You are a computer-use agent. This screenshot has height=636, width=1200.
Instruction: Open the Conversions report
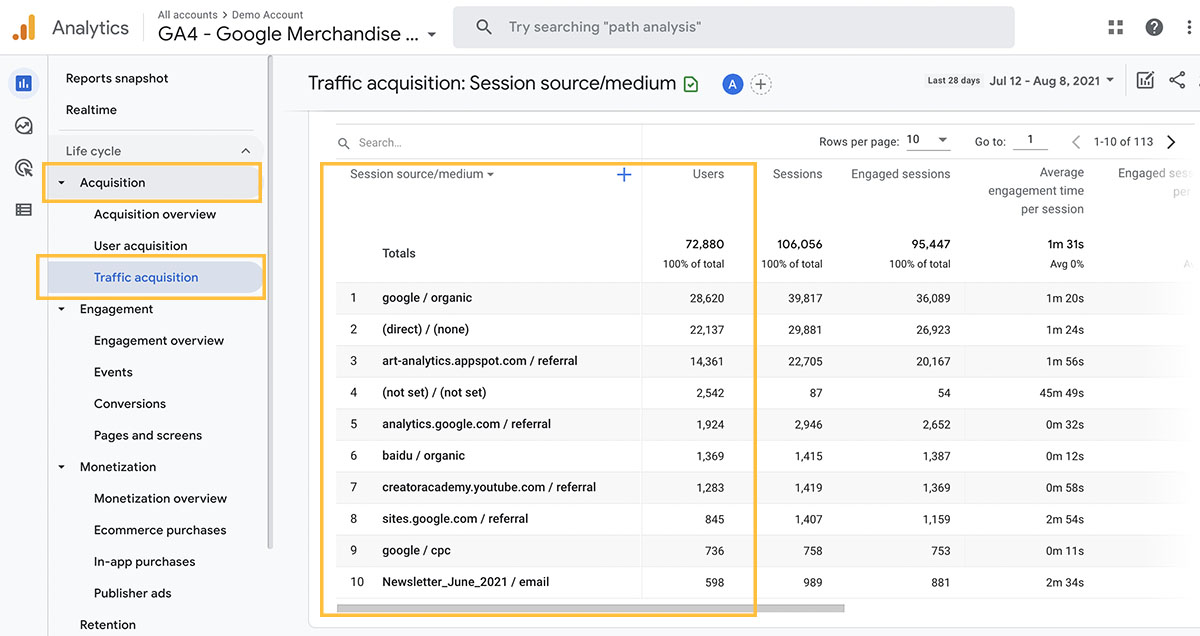tap(130, 404)
